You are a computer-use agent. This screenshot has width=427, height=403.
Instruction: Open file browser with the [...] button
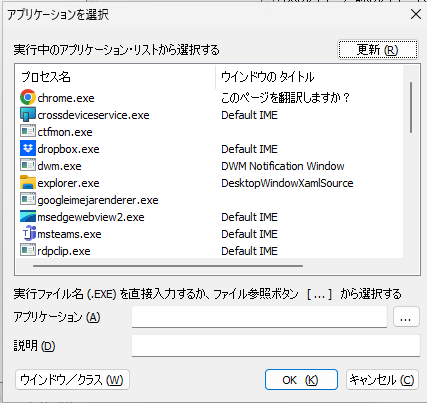[406, 317]
